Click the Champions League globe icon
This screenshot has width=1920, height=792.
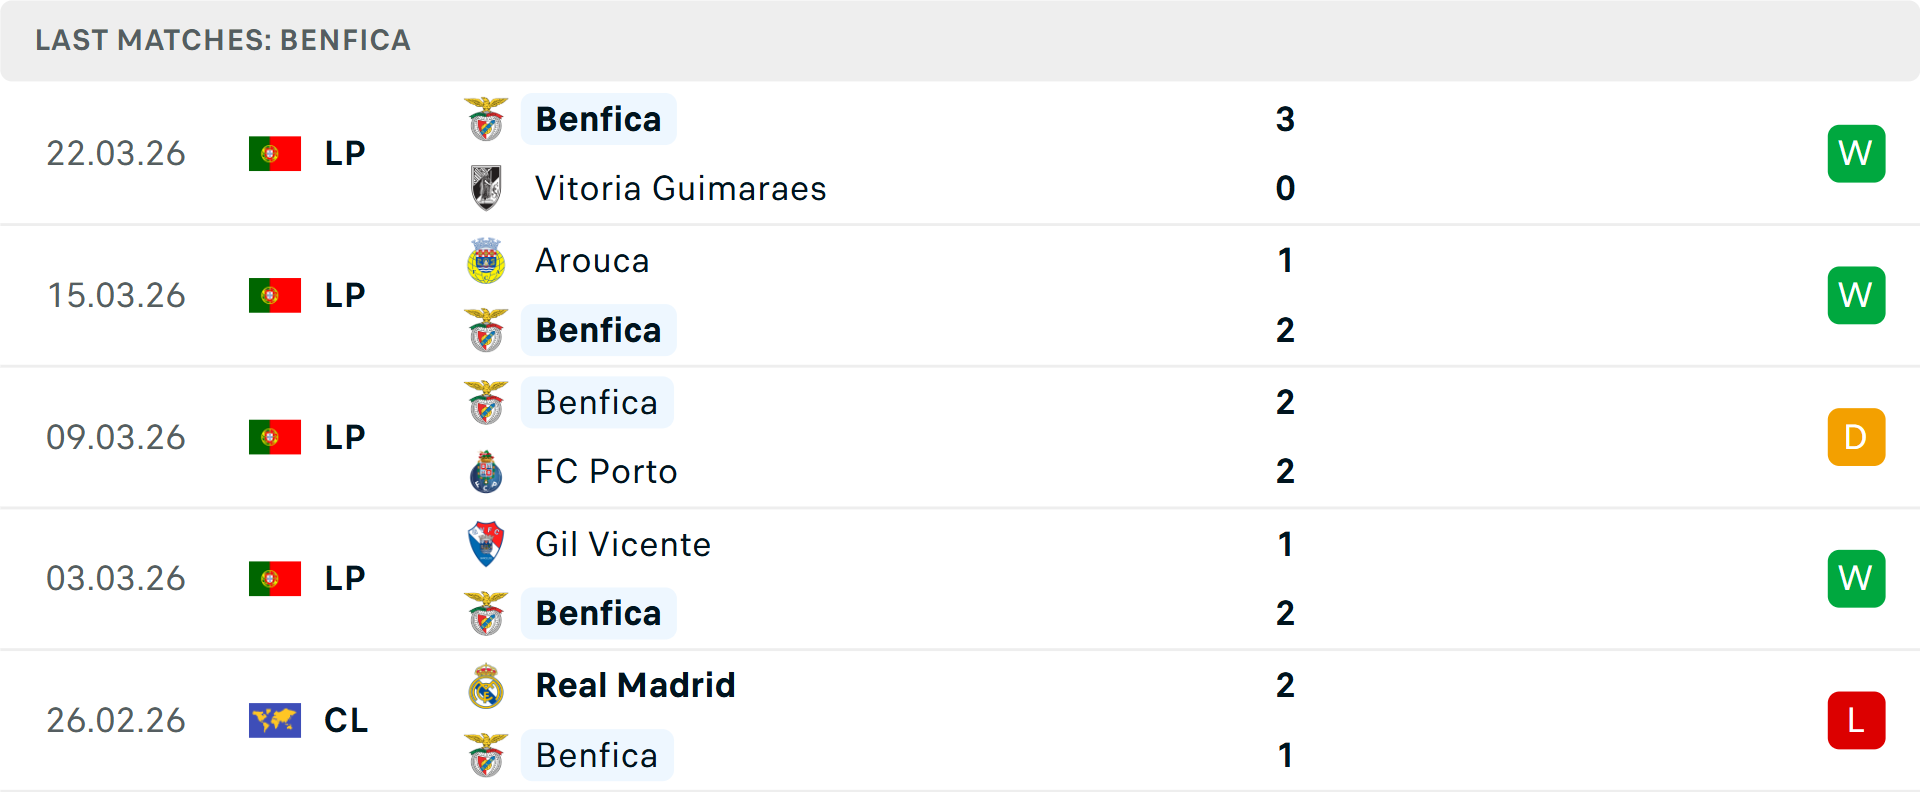[x=276, y=720]
